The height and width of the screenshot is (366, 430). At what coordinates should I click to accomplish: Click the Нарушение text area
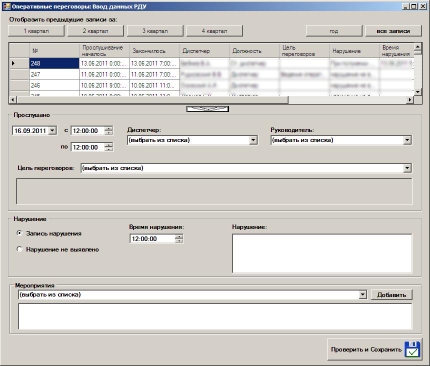pyautogui.click(x=322, y=253)
